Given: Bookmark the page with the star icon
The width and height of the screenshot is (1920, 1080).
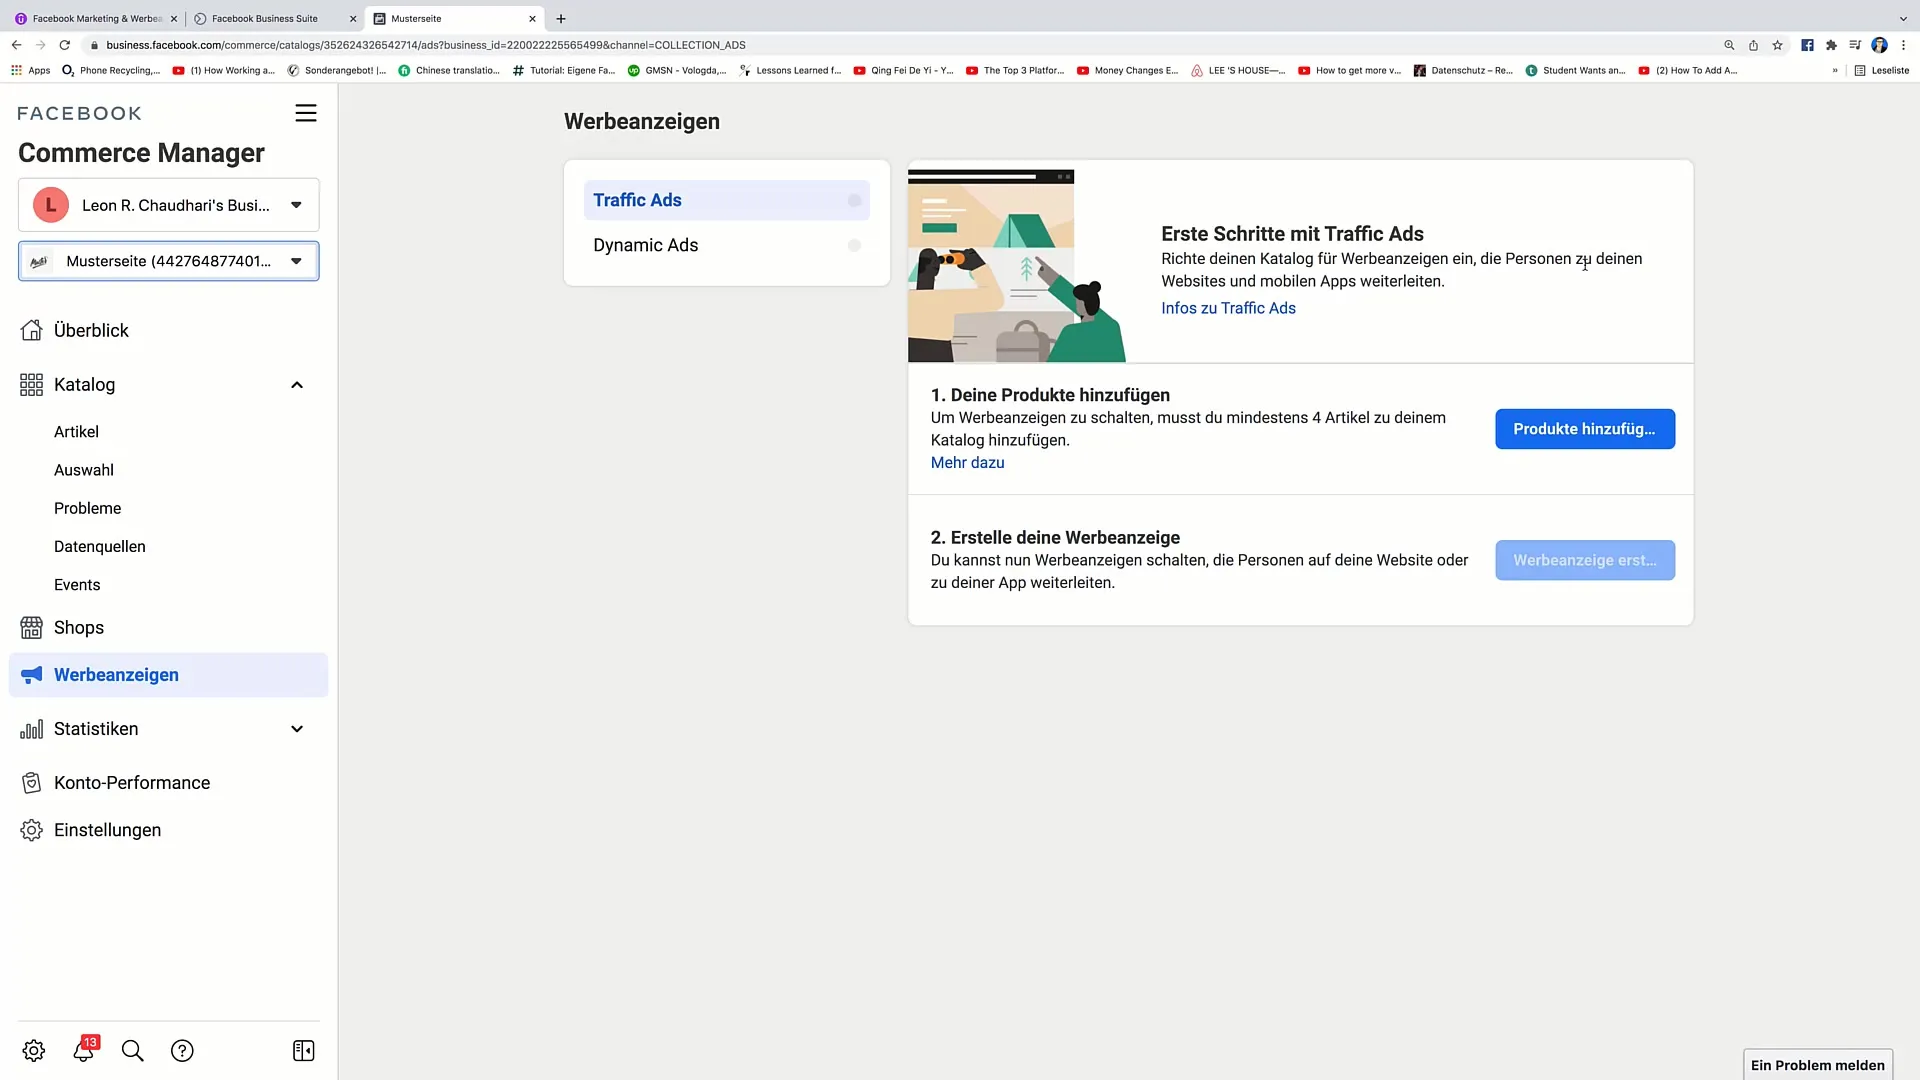Looking at the screenshot, I should [x=1777, y=45].
